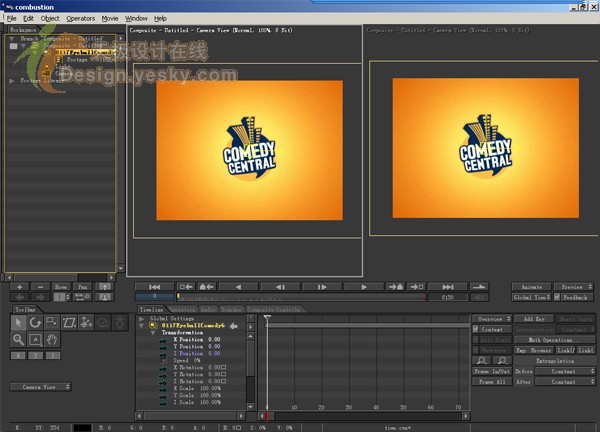The height and width of the screenshot is (432, 600).
Task: Click the playback scrubber bar
Action: 301,297
